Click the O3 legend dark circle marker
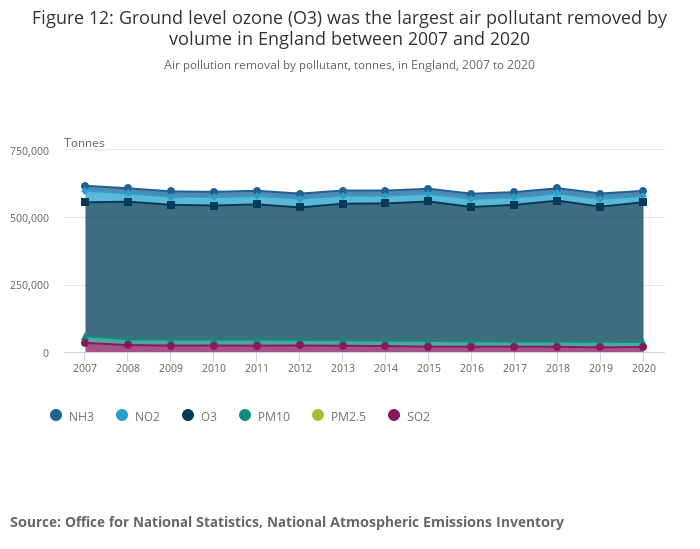 [x=188, y=416]
